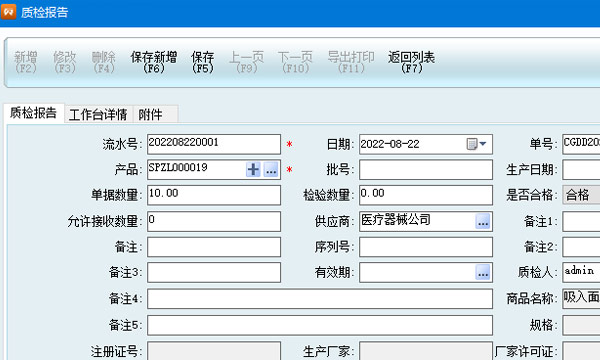Click 返回列表 (F7) toolbar button
This screenshot has width=600, height=360.
tap(411, 62)
